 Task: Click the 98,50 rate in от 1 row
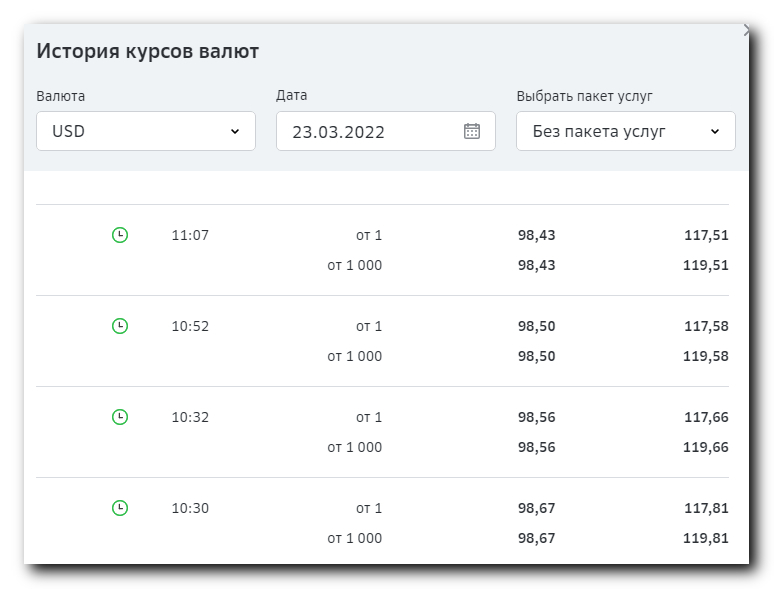(537, 326)
